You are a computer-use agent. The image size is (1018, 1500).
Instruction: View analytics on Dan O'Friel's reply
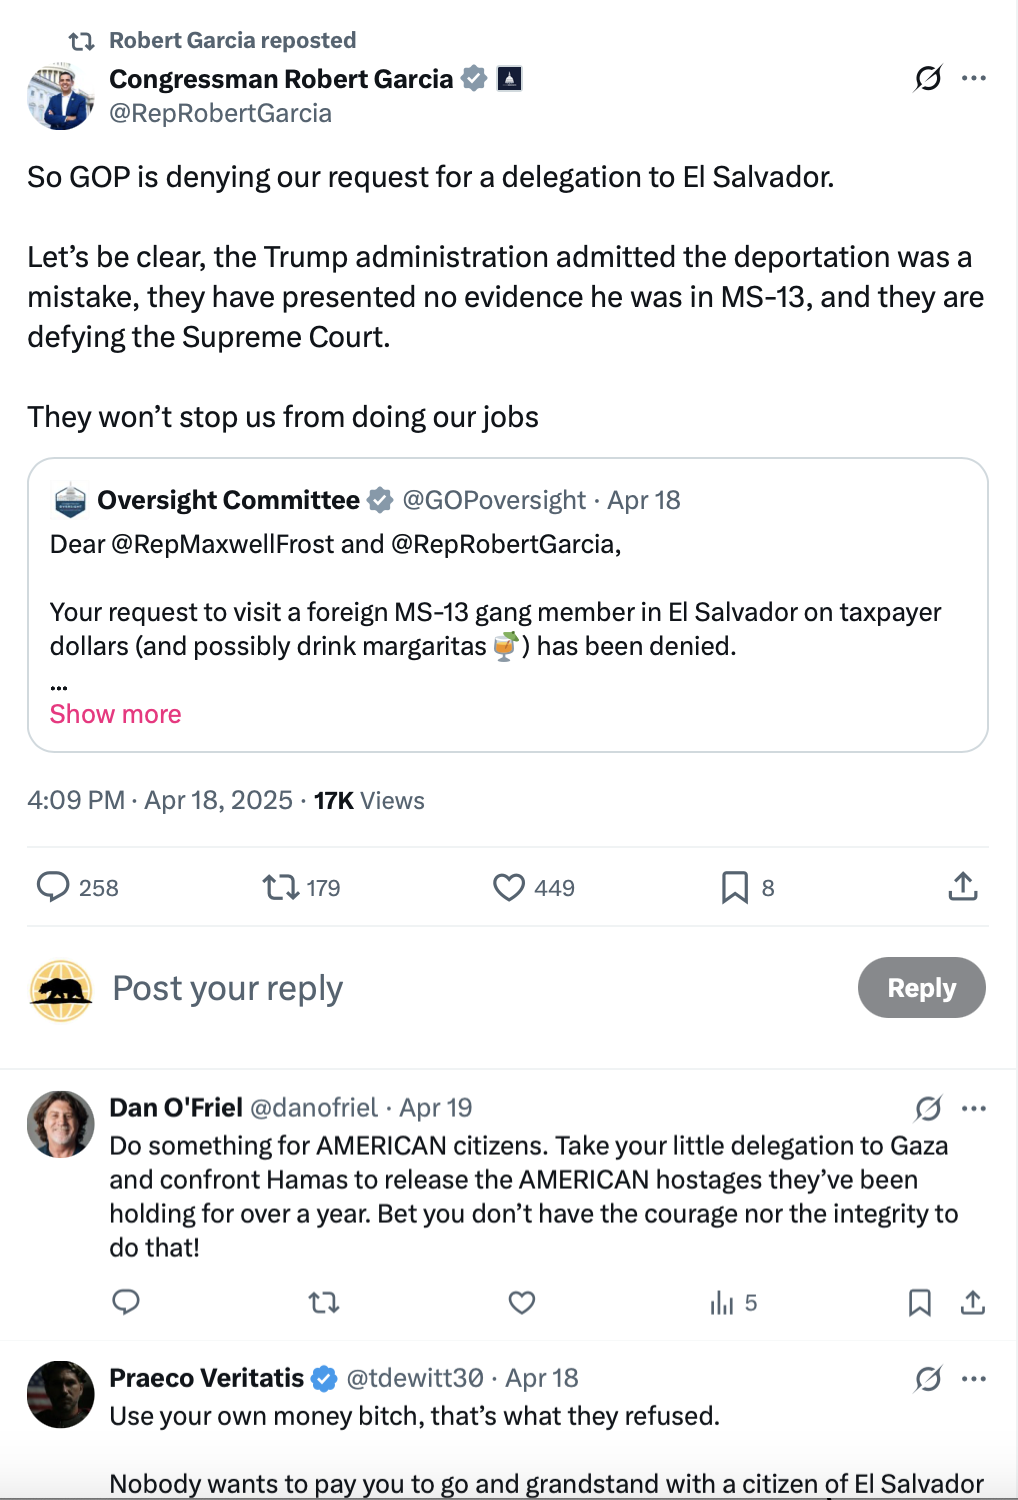(722, 1302)
